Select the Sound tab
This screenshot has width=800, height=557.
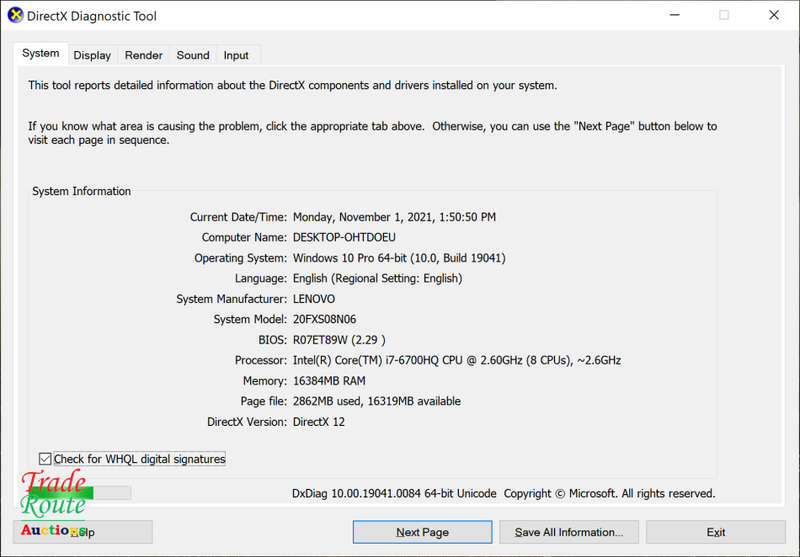[193, 55]
